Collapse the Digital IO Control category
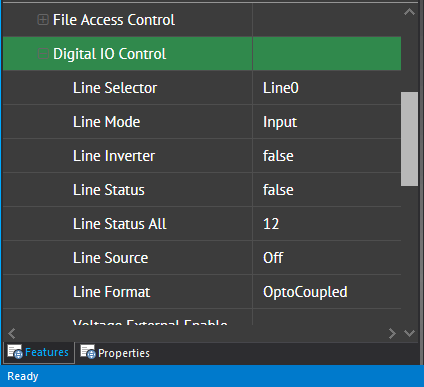Screen dimensions: 424x387 43,54
